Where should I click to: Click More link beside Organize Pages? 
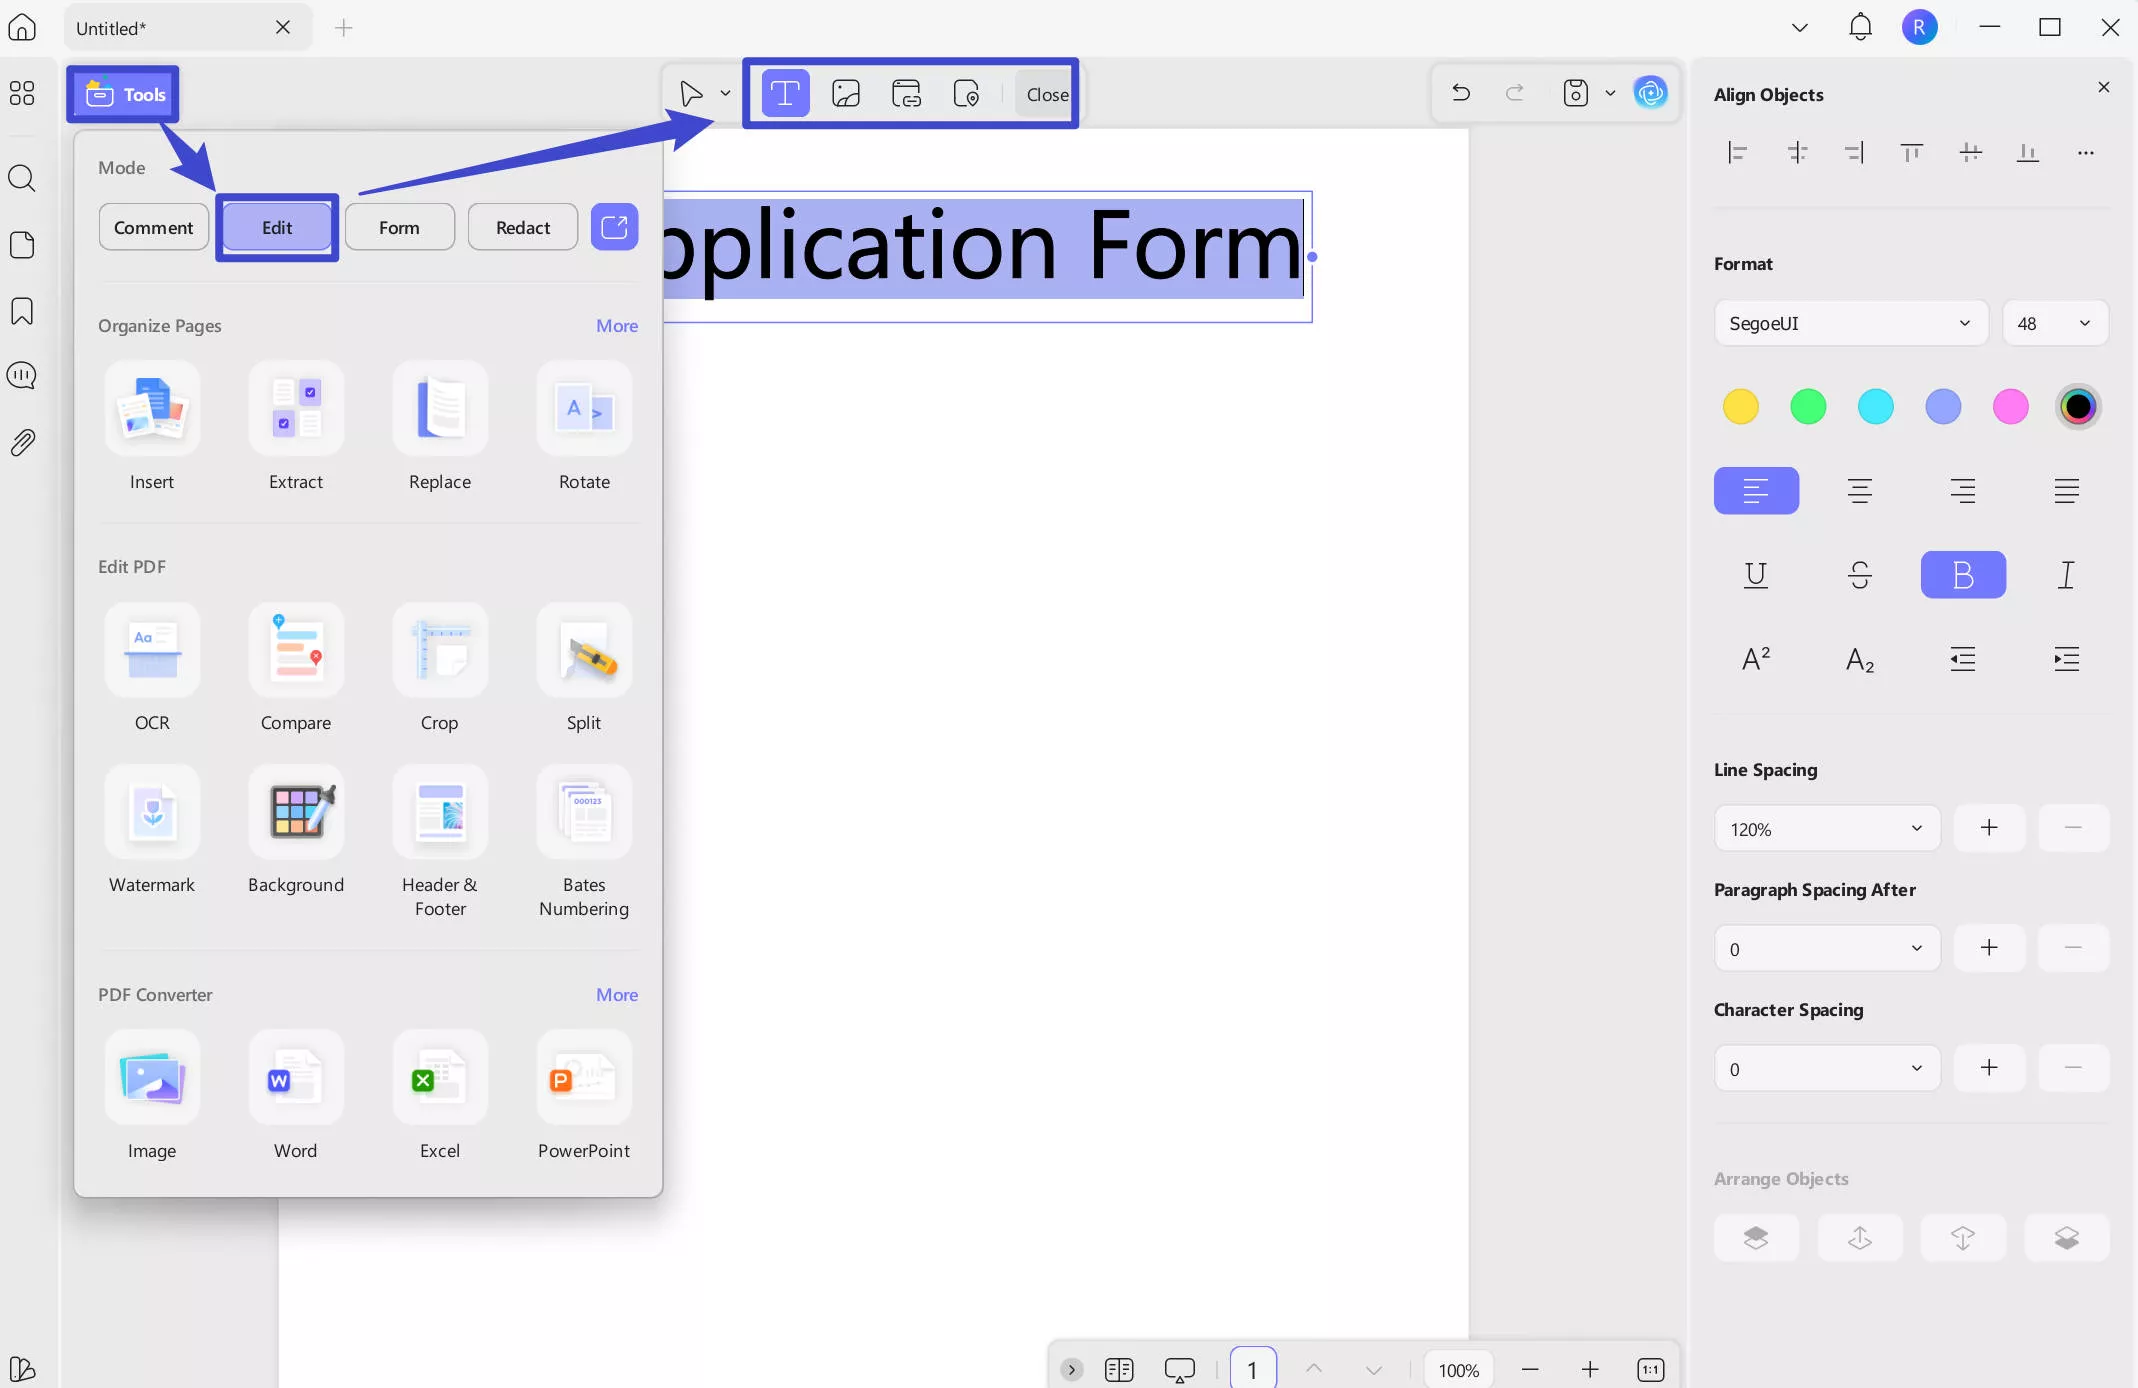[616, 326]
